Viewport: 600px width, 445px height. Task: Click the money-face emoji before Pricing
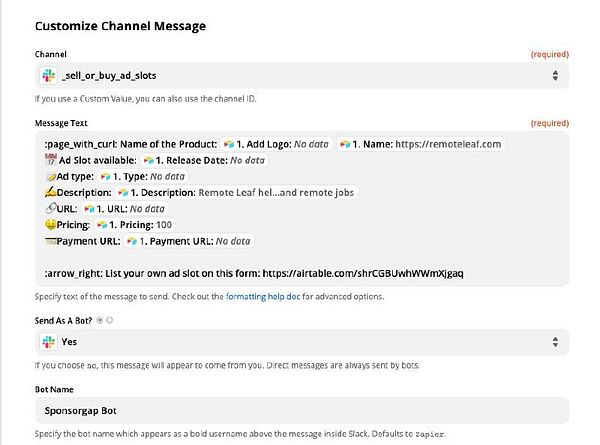point(50,224)
